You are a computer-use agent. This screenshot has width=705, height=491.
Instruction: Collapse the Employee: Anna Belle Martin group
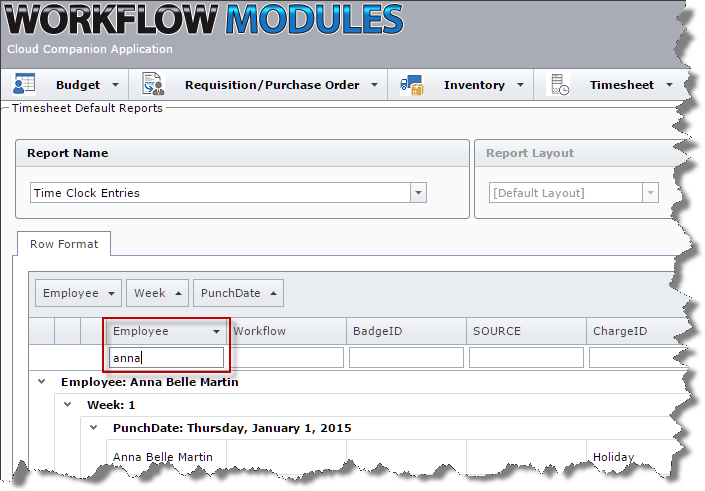41,381
